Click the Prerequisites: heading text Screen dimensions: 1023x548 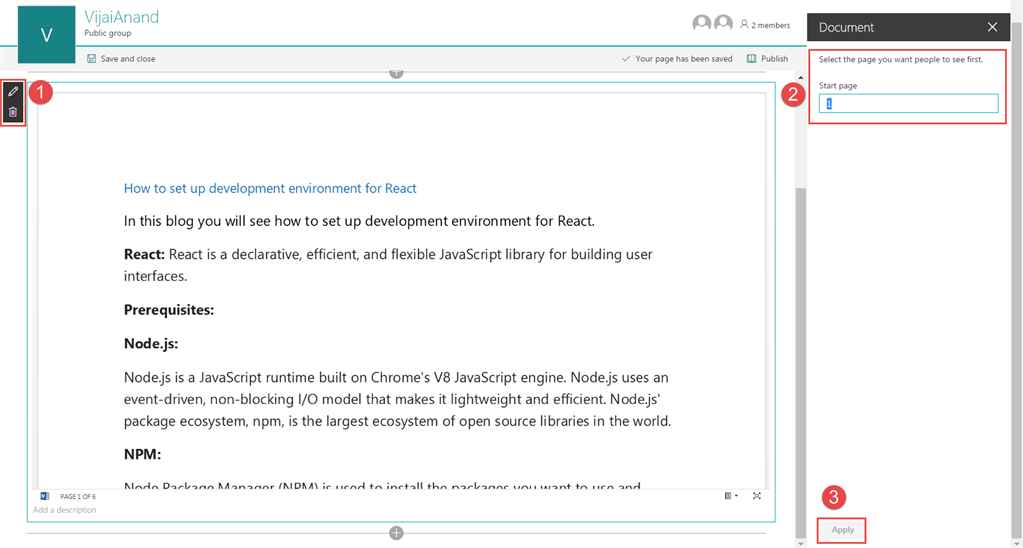(169, 310)
